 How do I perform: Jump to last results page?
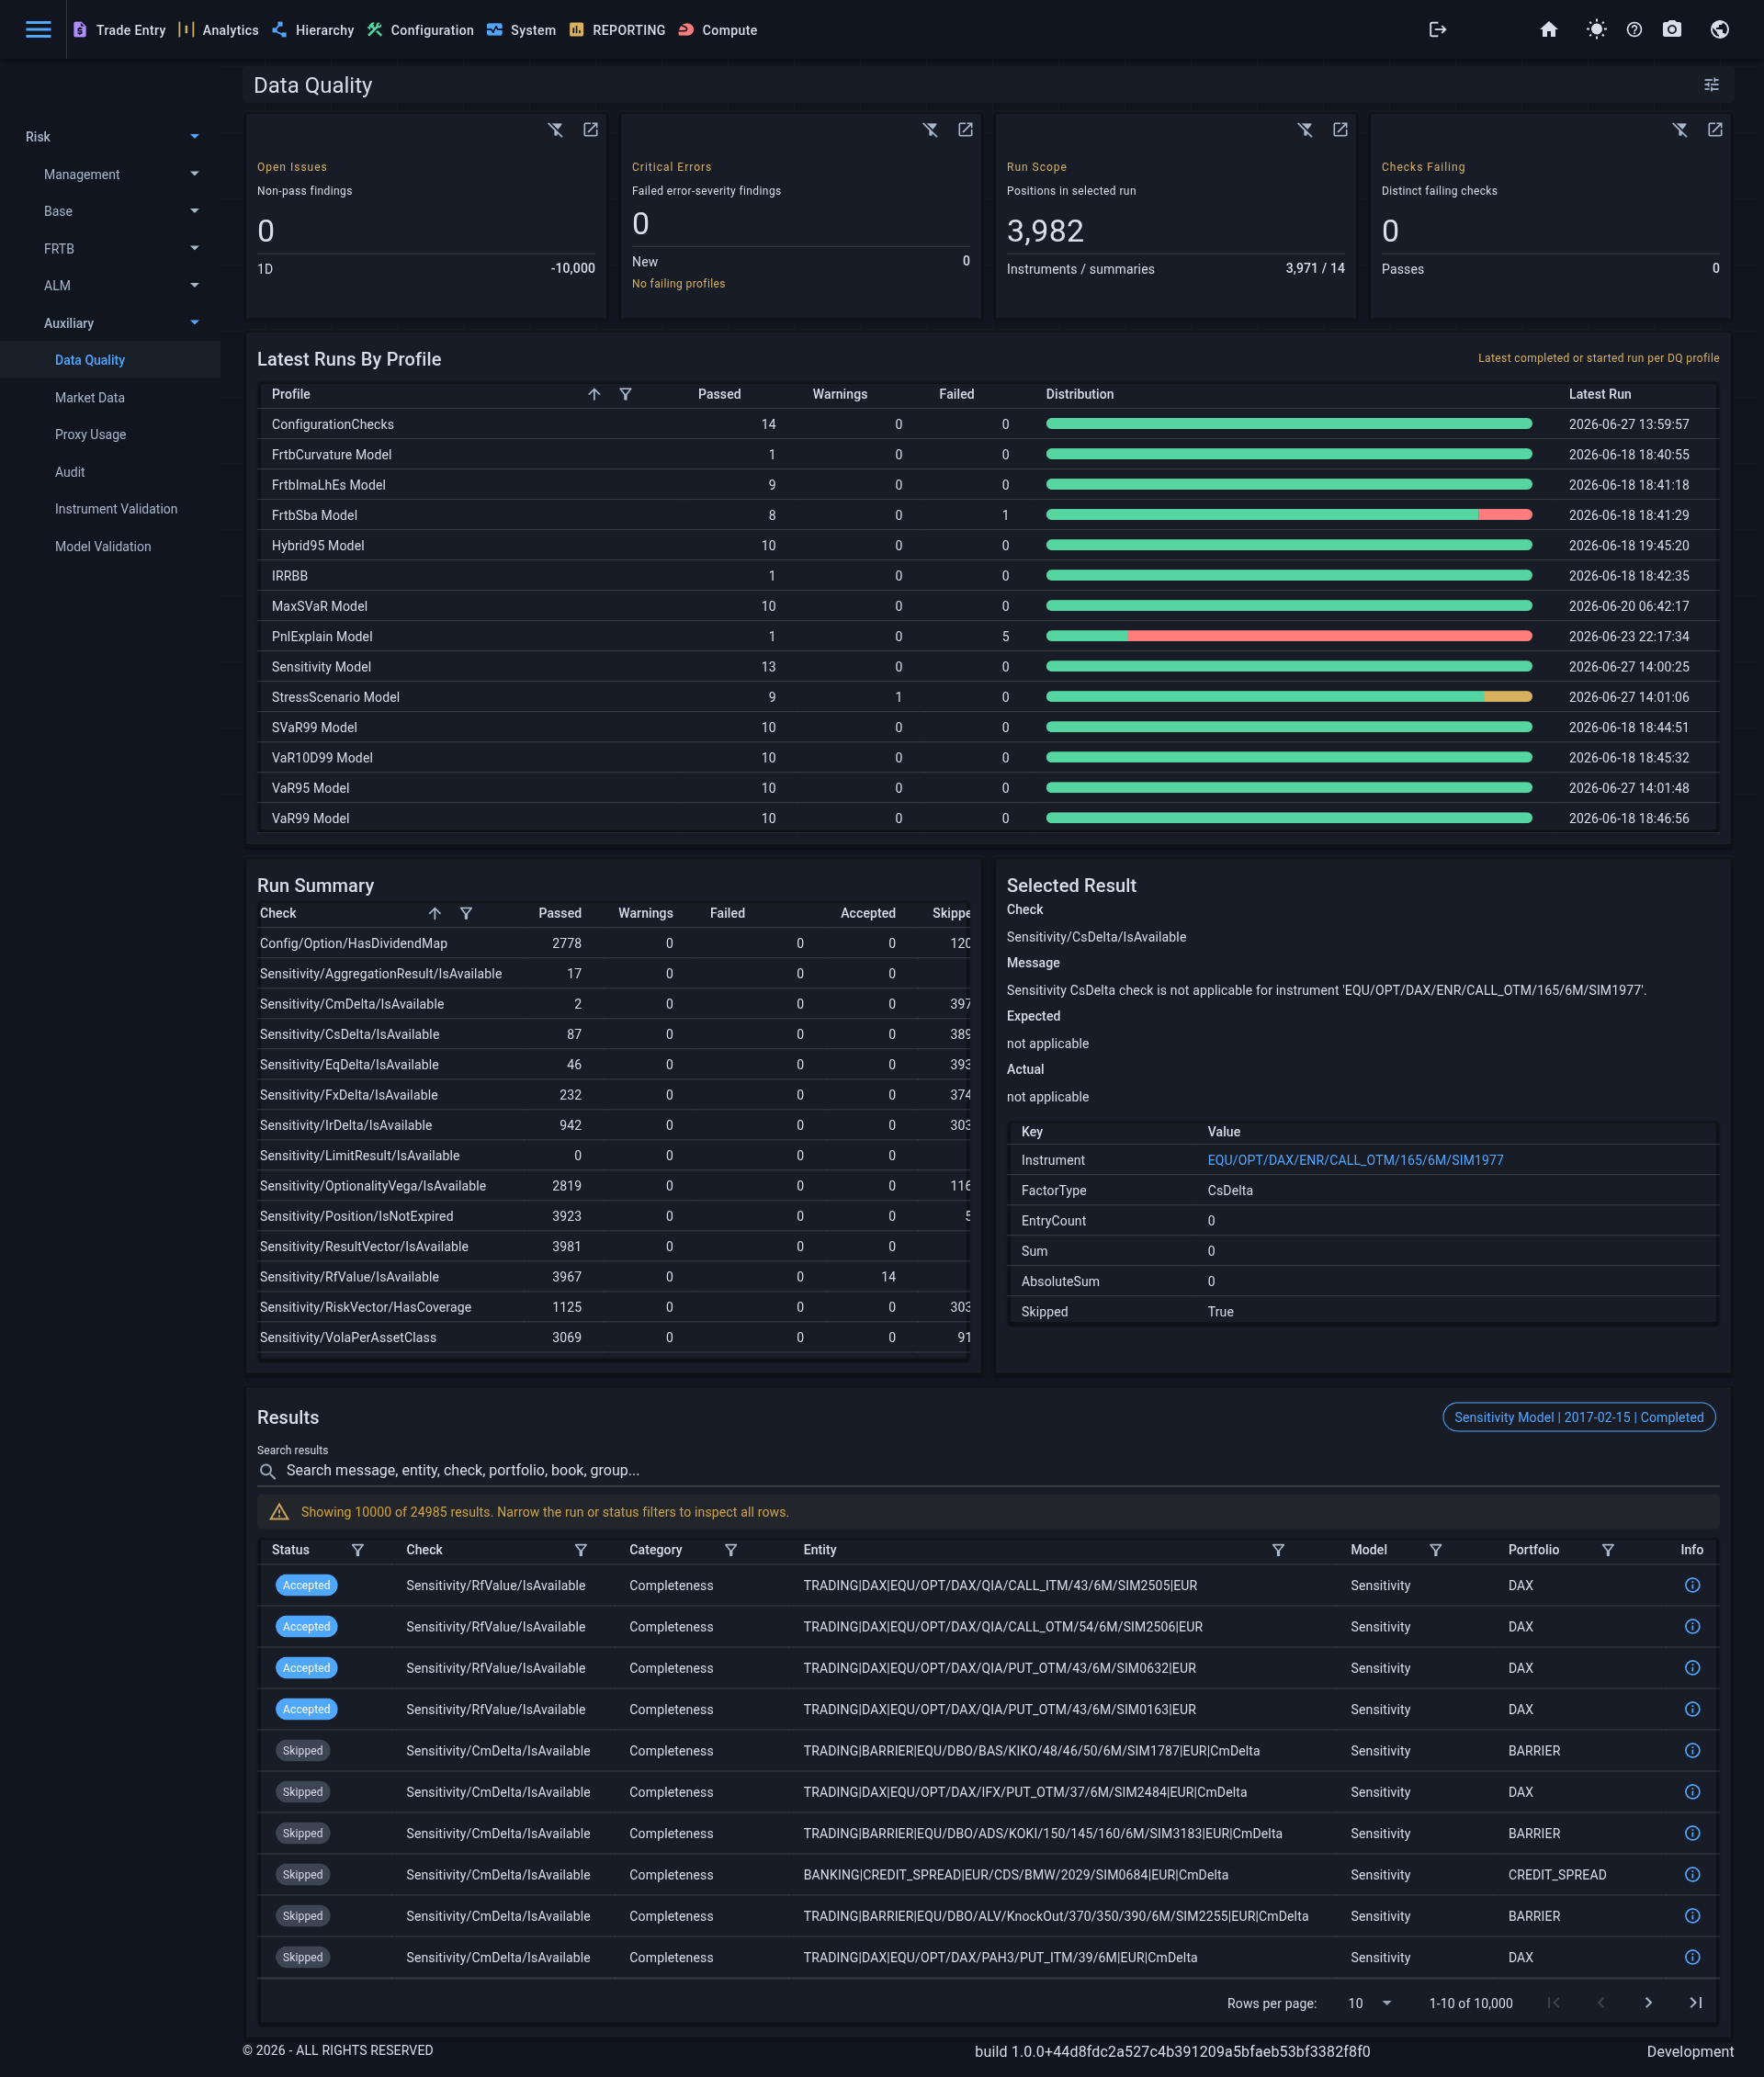(1695, 2003)
